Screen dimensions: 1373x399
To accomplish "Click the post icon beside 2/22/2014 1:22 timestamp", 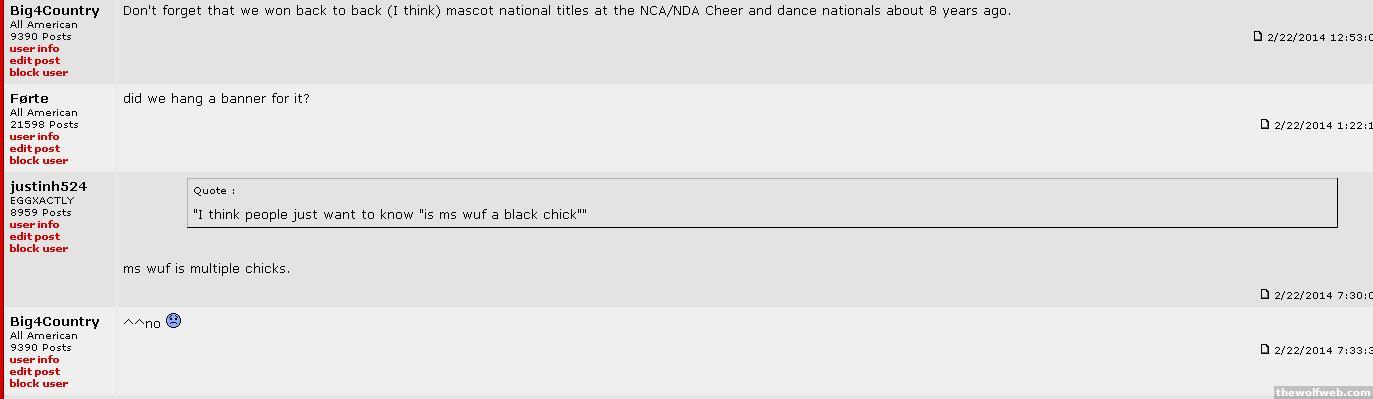I will pyautogui.click(x=1265, y=124).
